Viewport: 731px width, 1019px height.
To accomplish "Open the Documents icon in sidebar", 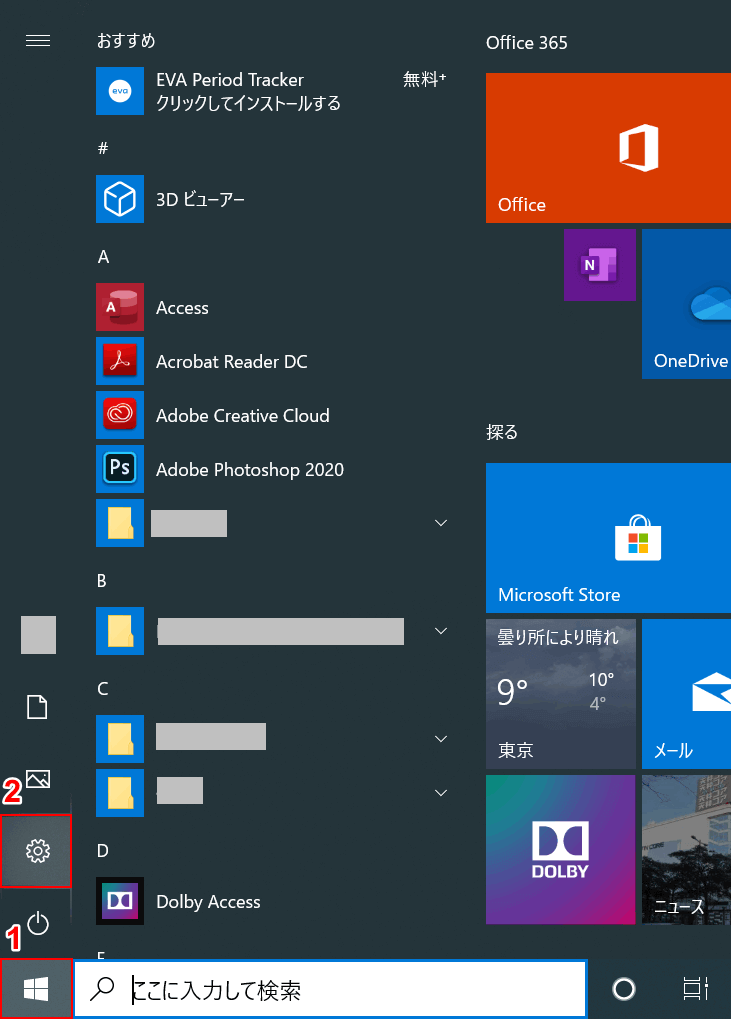I will (37, 707).
